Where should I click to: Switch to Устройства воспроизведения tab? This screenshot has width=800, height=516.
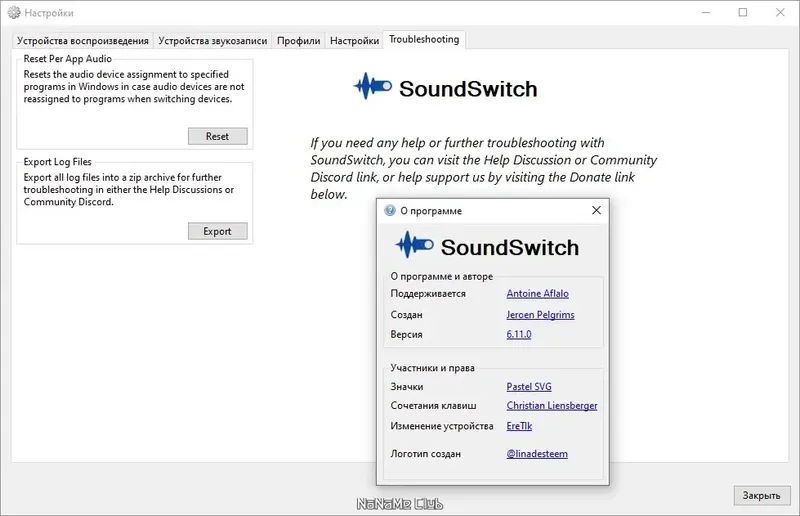(x=83, y=41)
